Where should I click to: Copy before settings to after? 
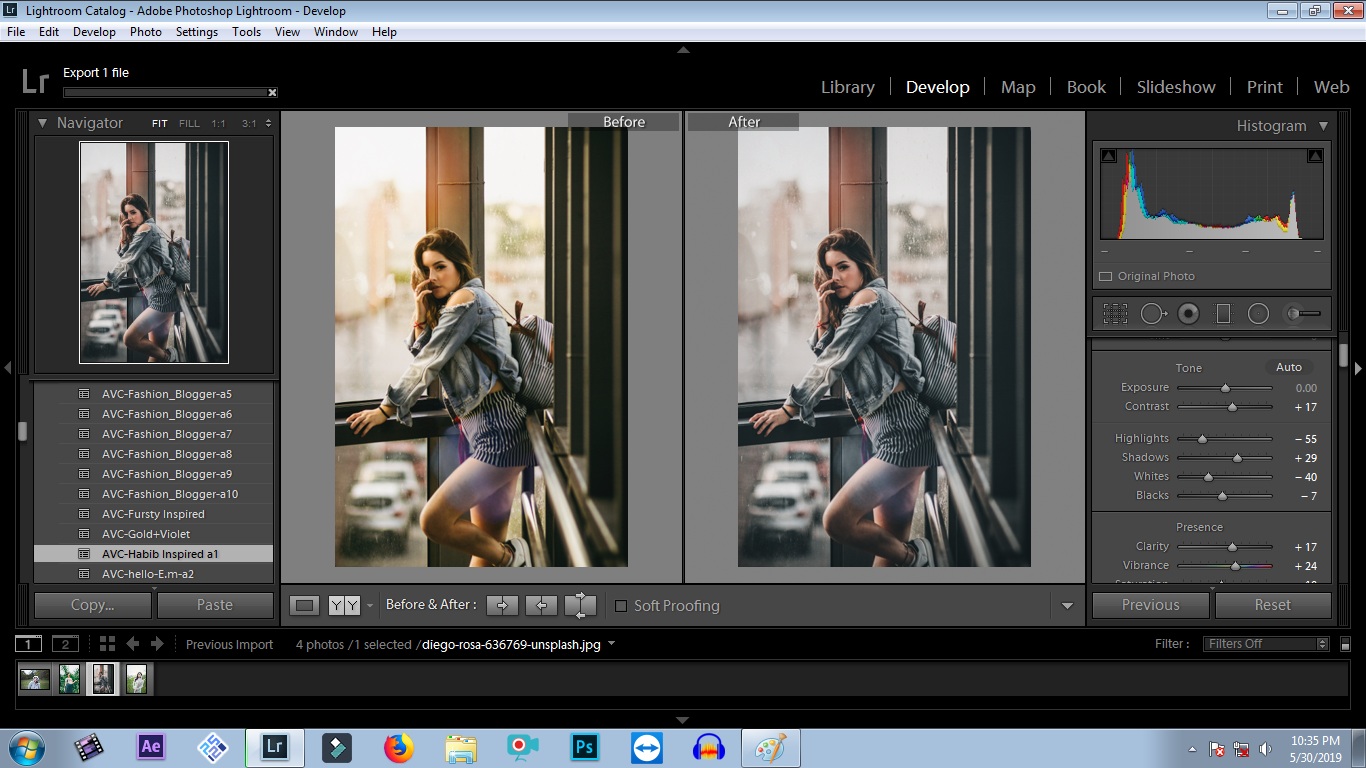coord(502,605)
